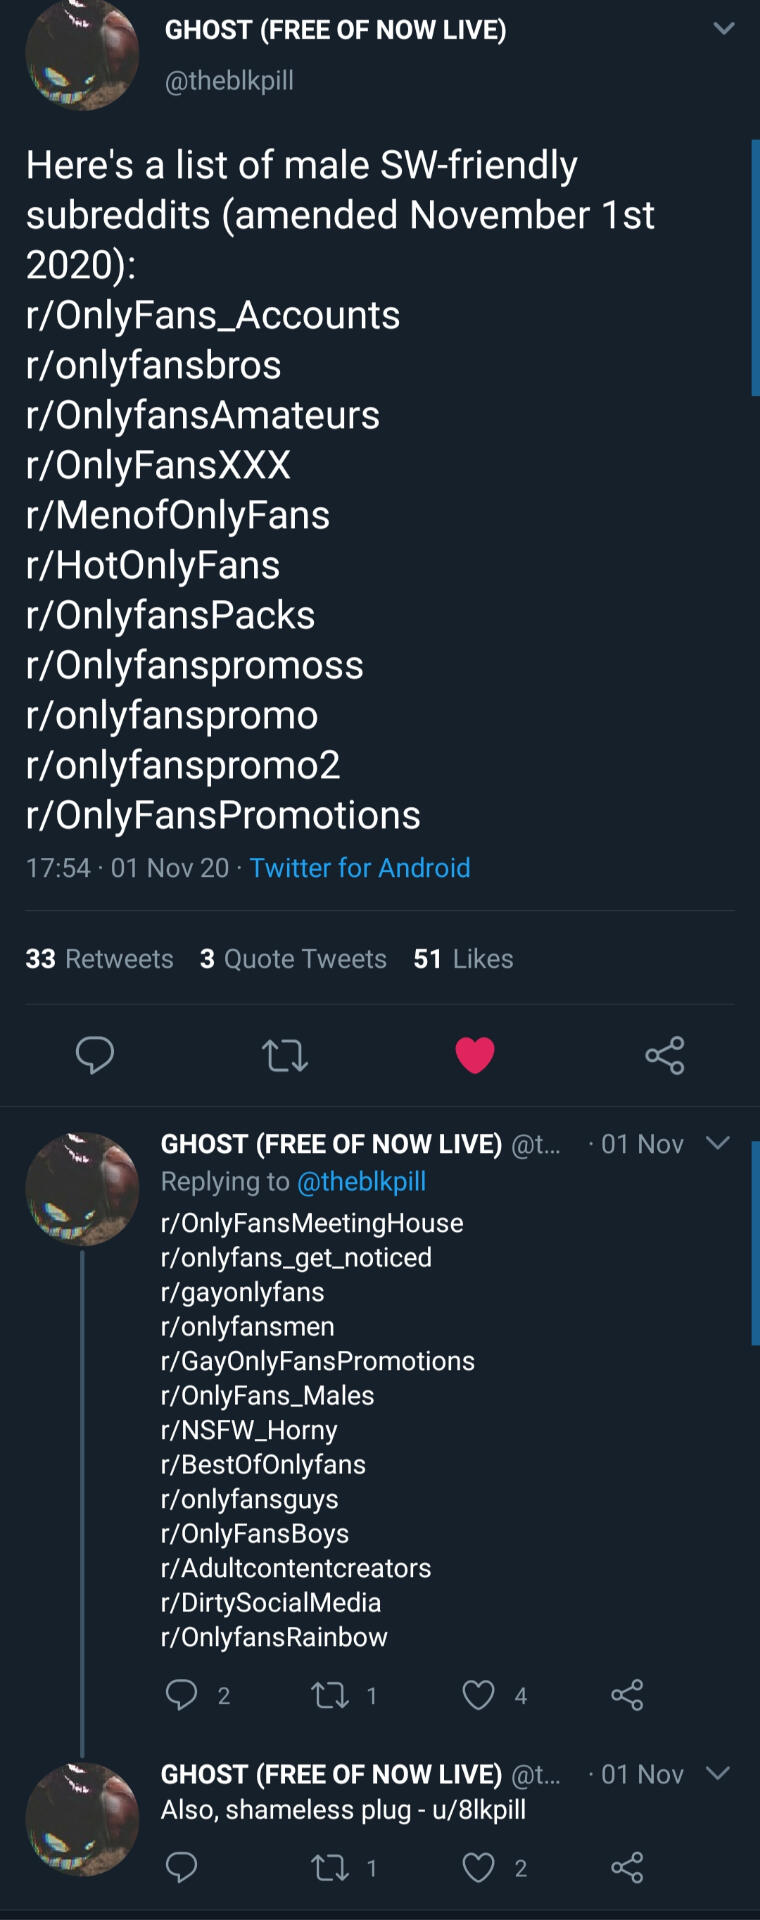Open reply icon on last tweet

coord(184,1868)
